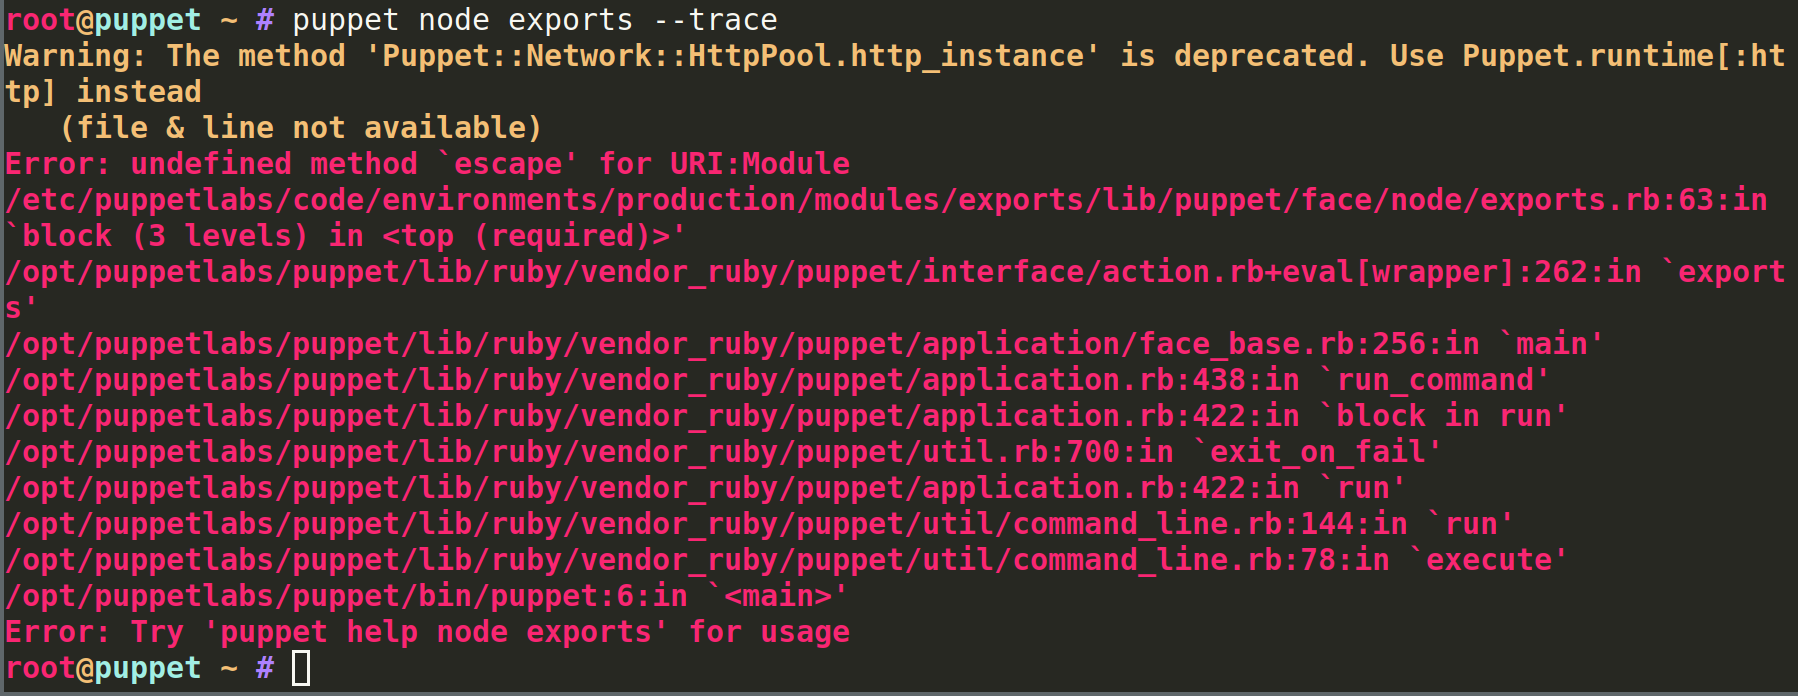Click 'Puppet::Network::HttpPool.http_instance' in the warning
Screen dimensions: 1798x696
[732, 56]
